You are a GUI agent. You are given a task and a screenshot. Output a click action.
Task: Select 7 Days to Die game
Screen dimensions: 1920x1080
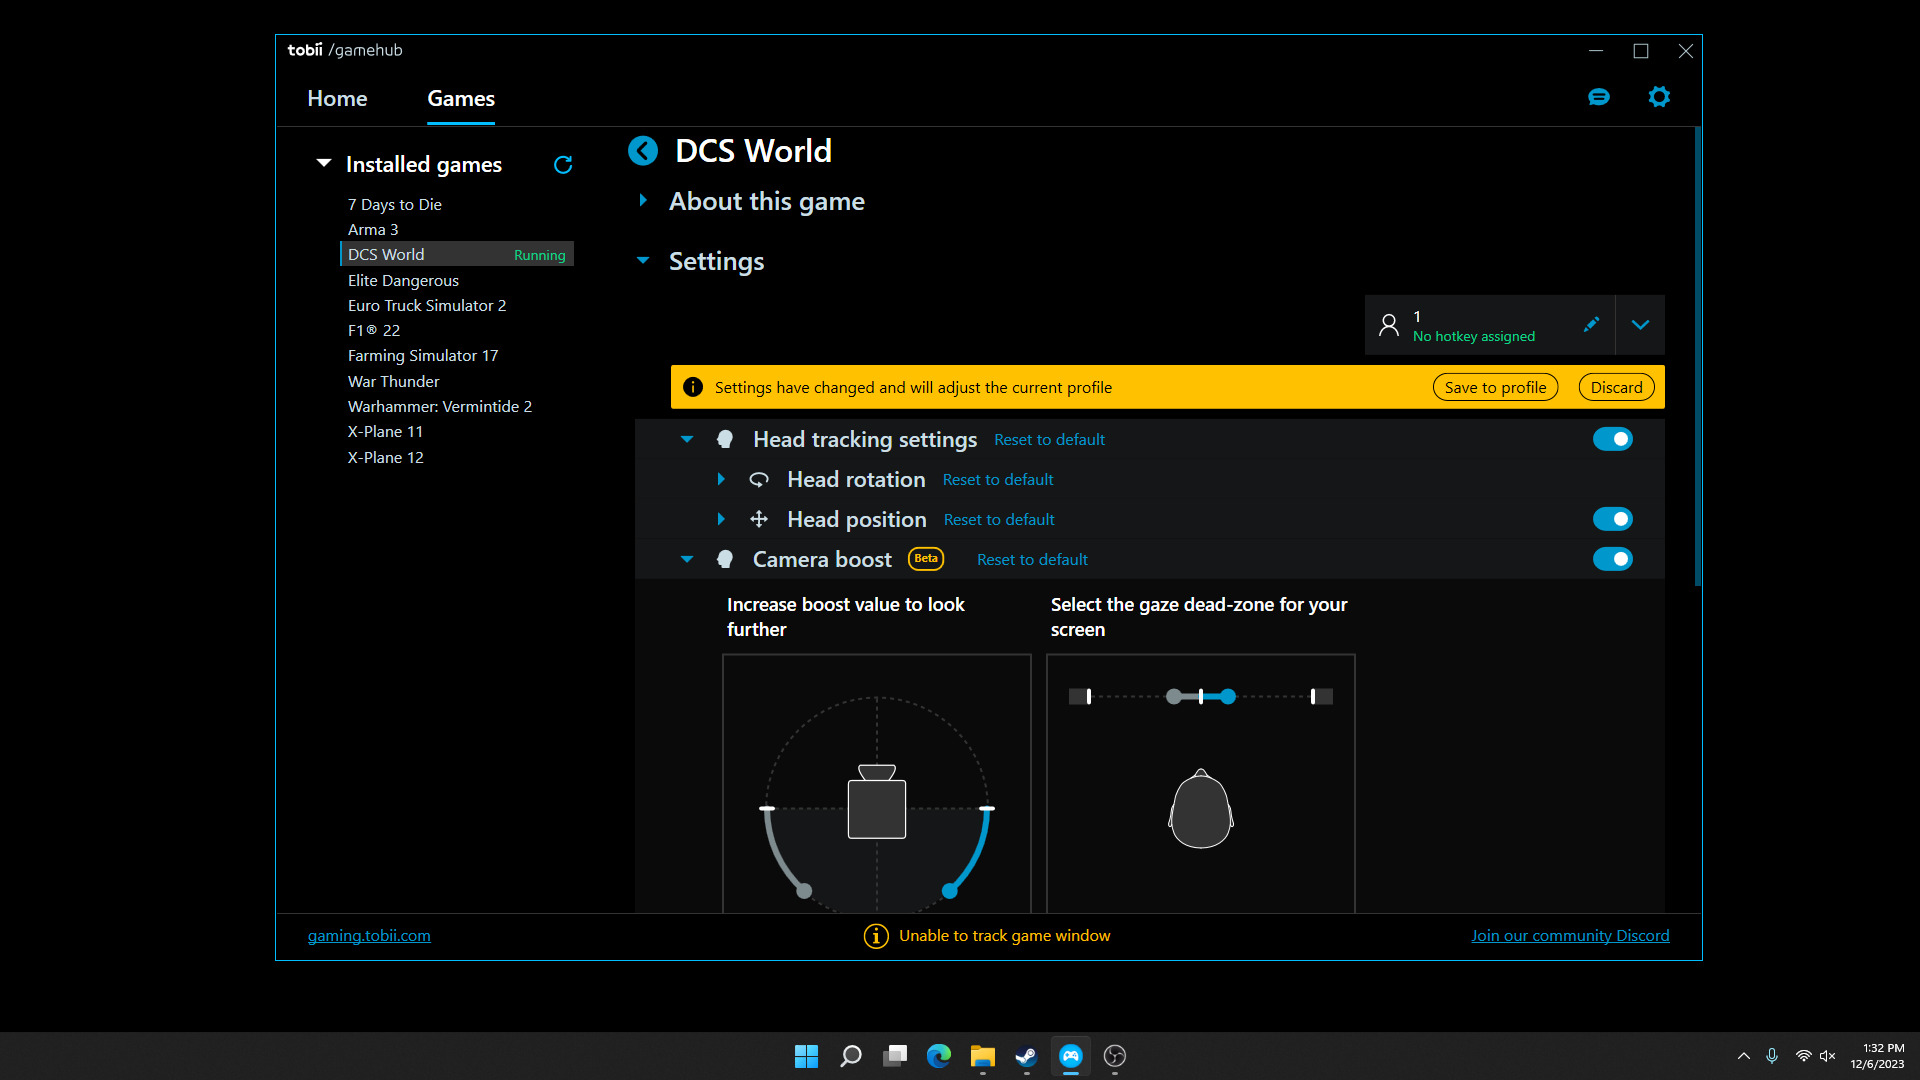coord(395,205)
